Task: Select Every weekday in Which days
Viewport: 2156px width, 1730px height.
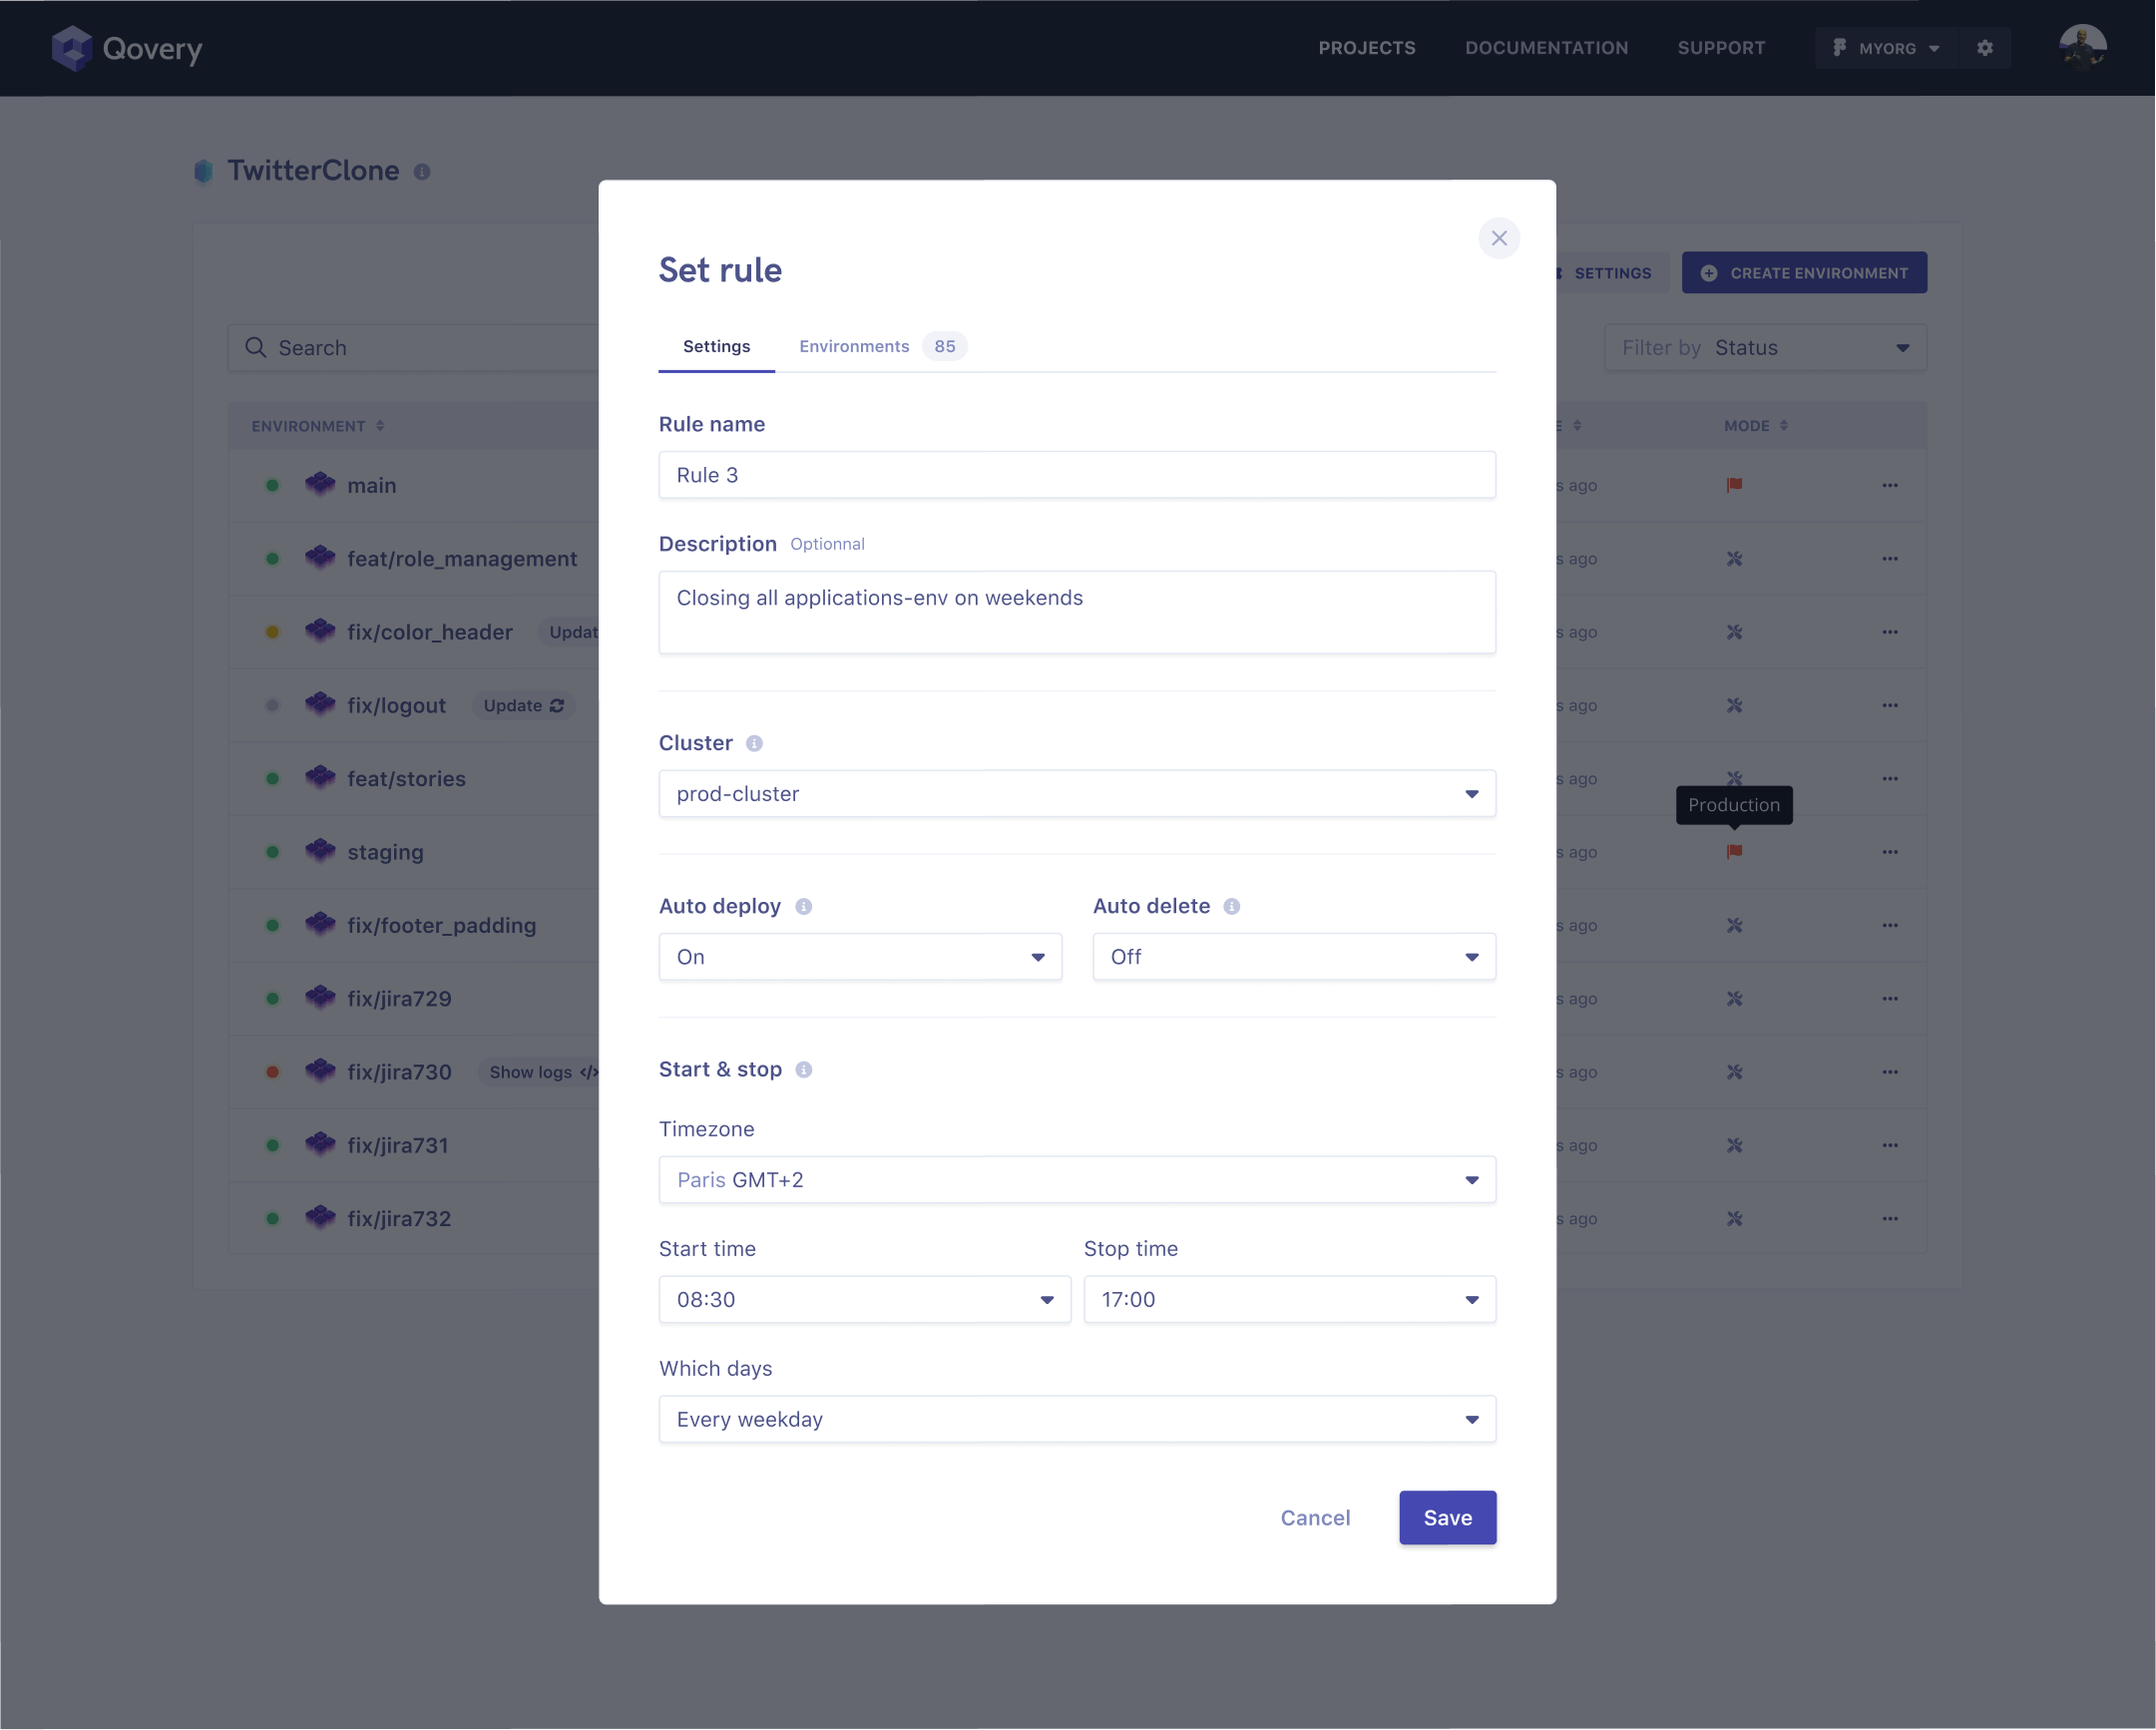Action: 1078,1420
